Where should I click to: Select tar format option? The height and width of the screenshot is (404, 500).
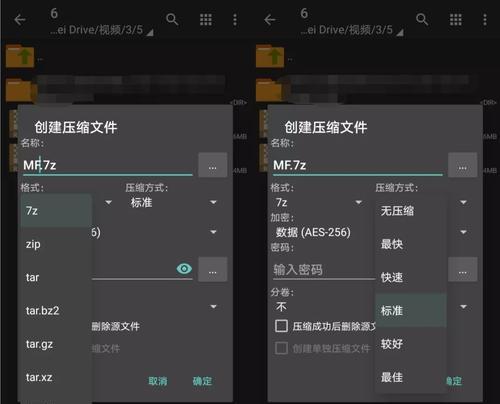coord(56,277)
